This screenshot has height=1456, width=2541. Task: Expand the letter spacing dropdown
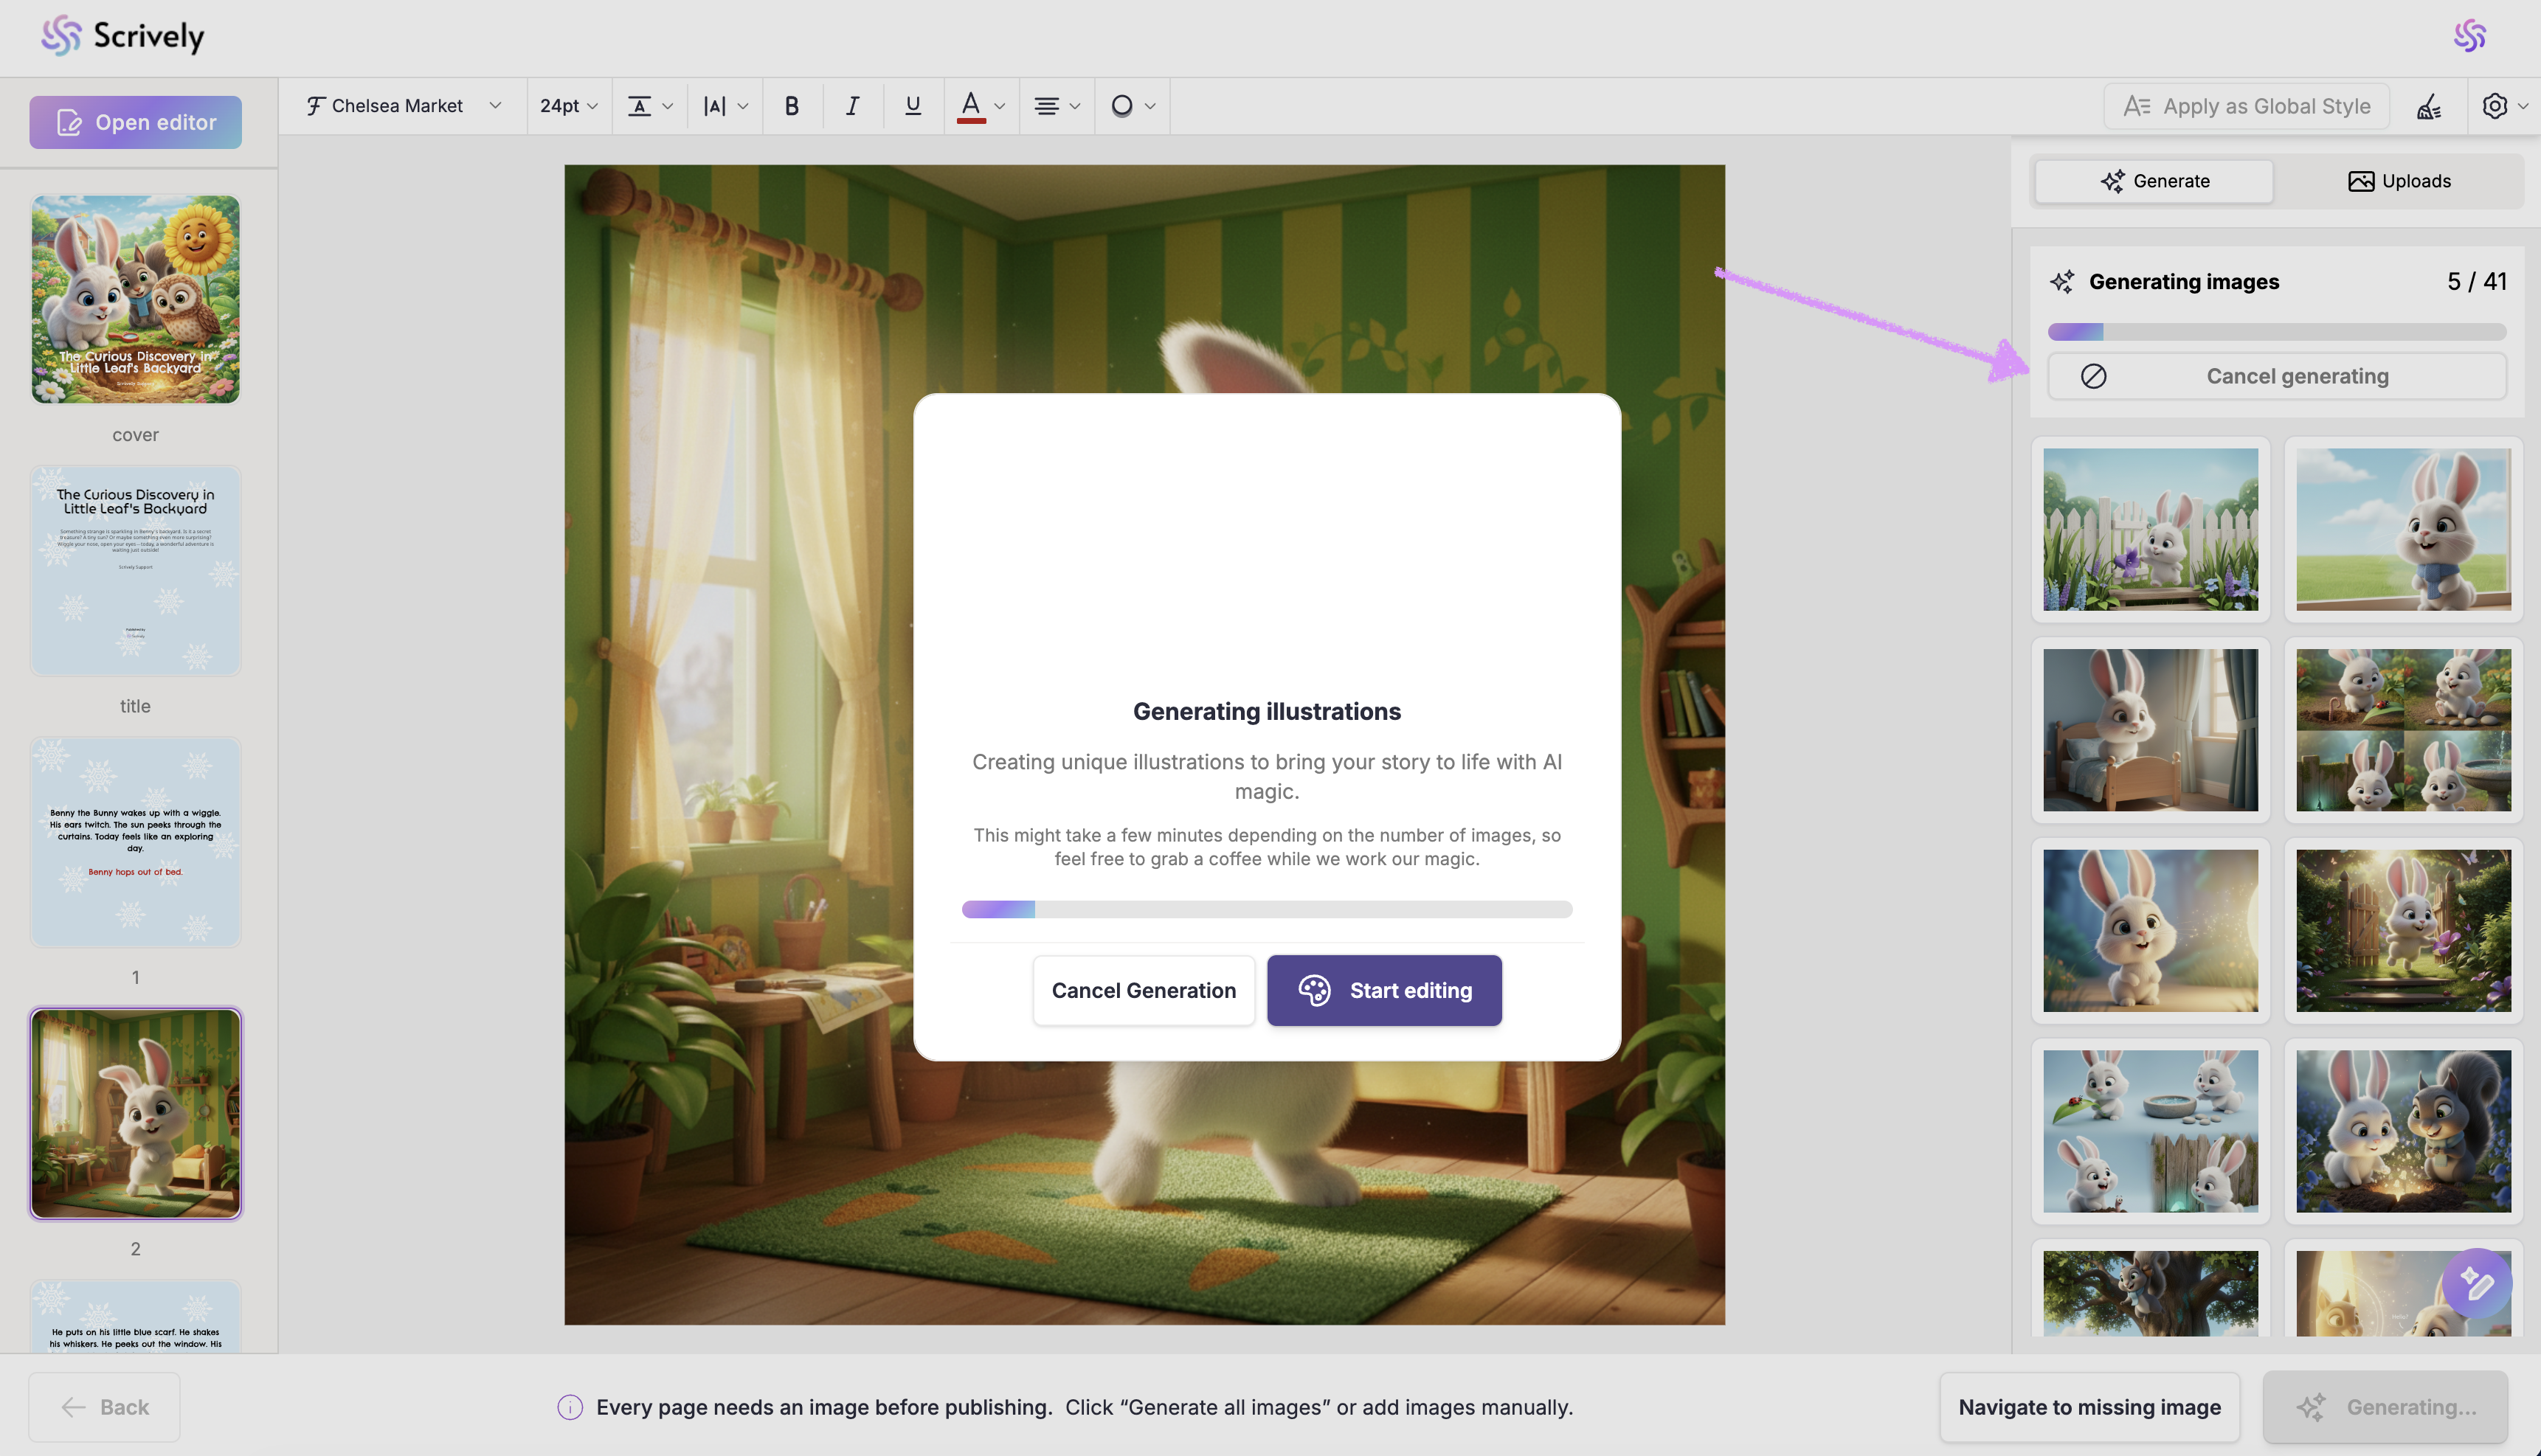pyautogui.click(x=725, y=106)
